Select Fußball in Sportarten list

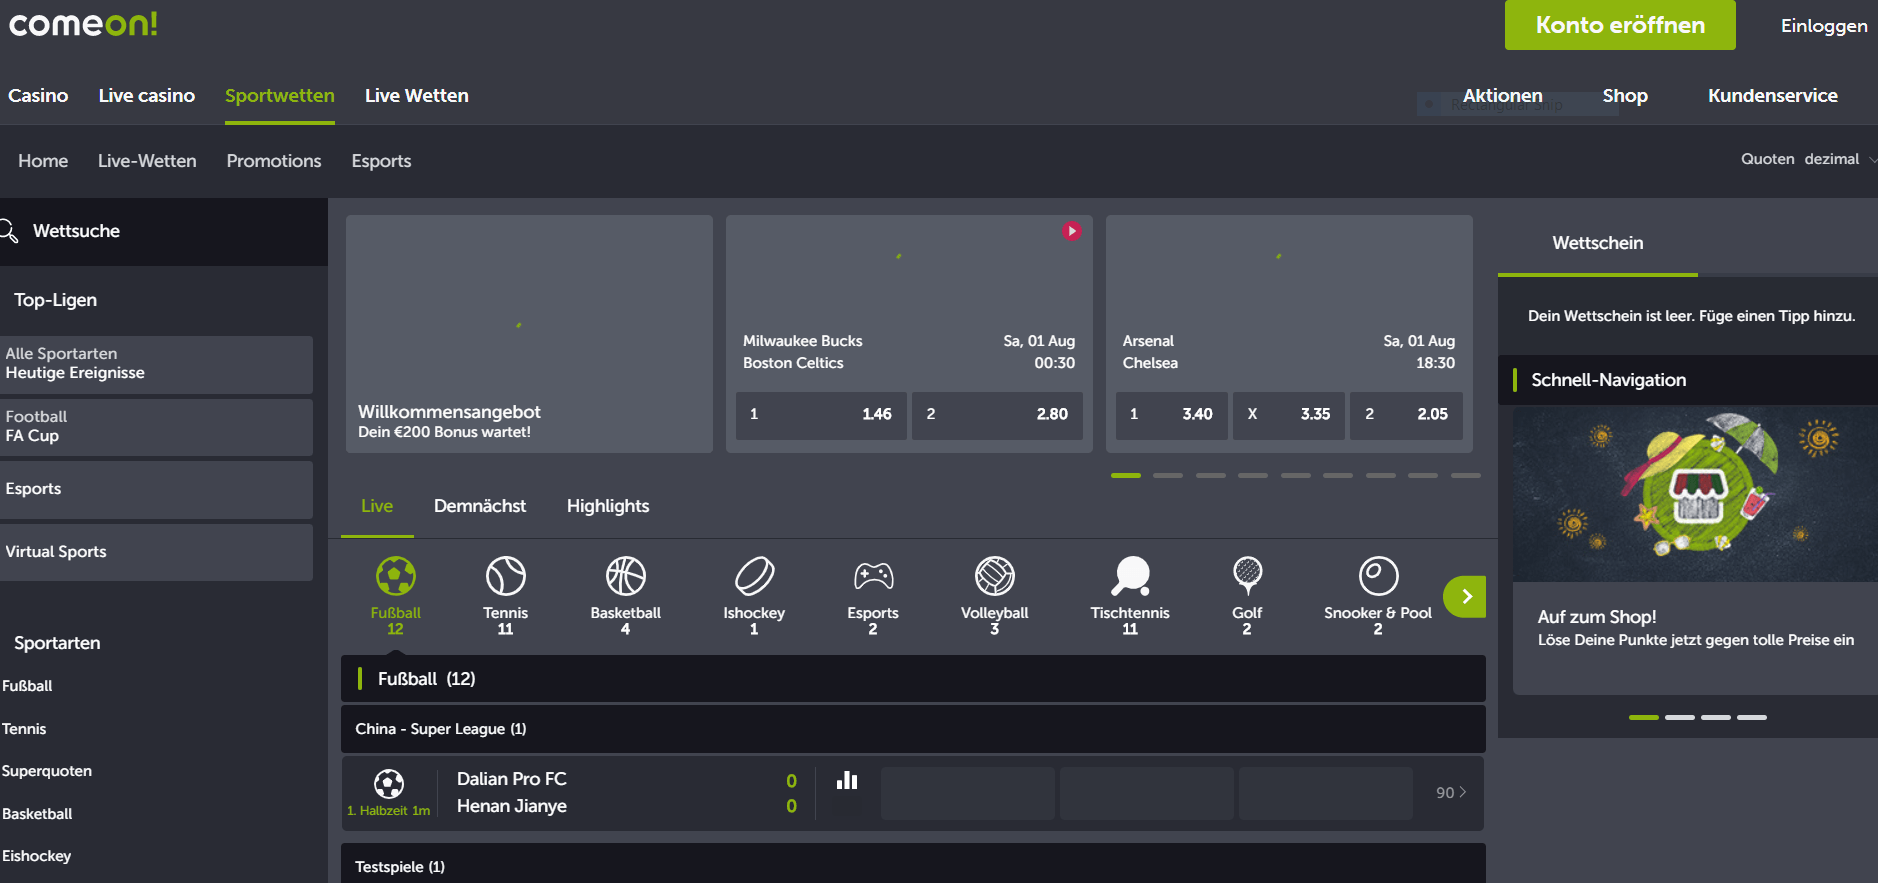point(27,686)
